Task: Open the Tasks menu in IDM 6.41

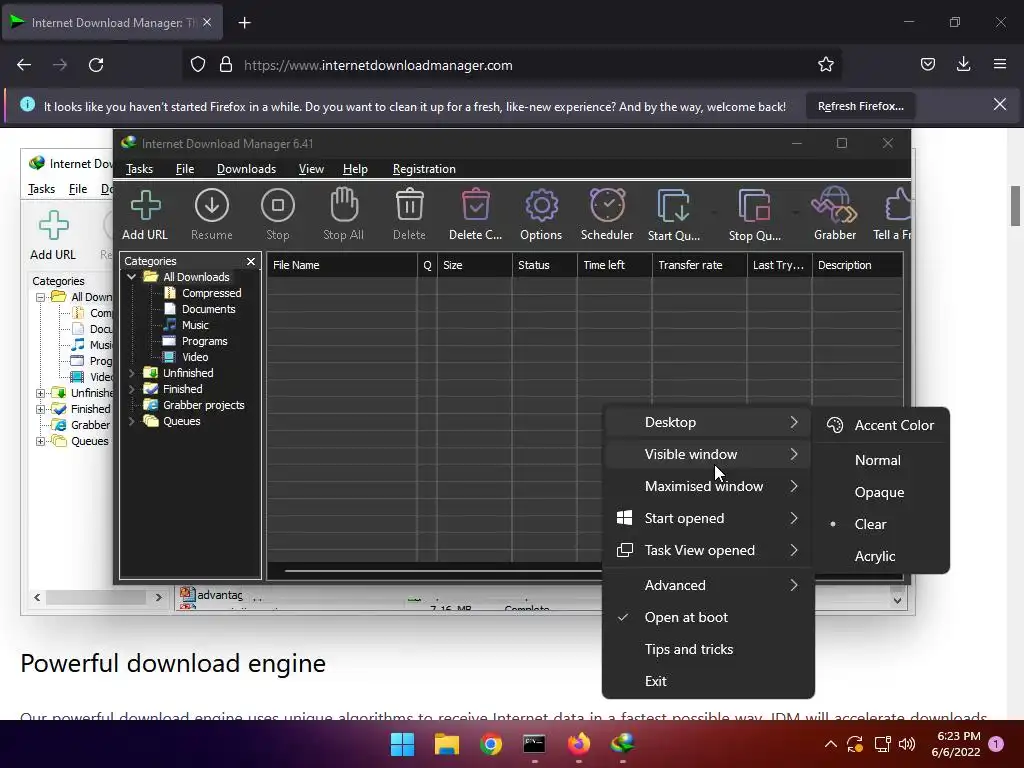Action: (139, 169)
